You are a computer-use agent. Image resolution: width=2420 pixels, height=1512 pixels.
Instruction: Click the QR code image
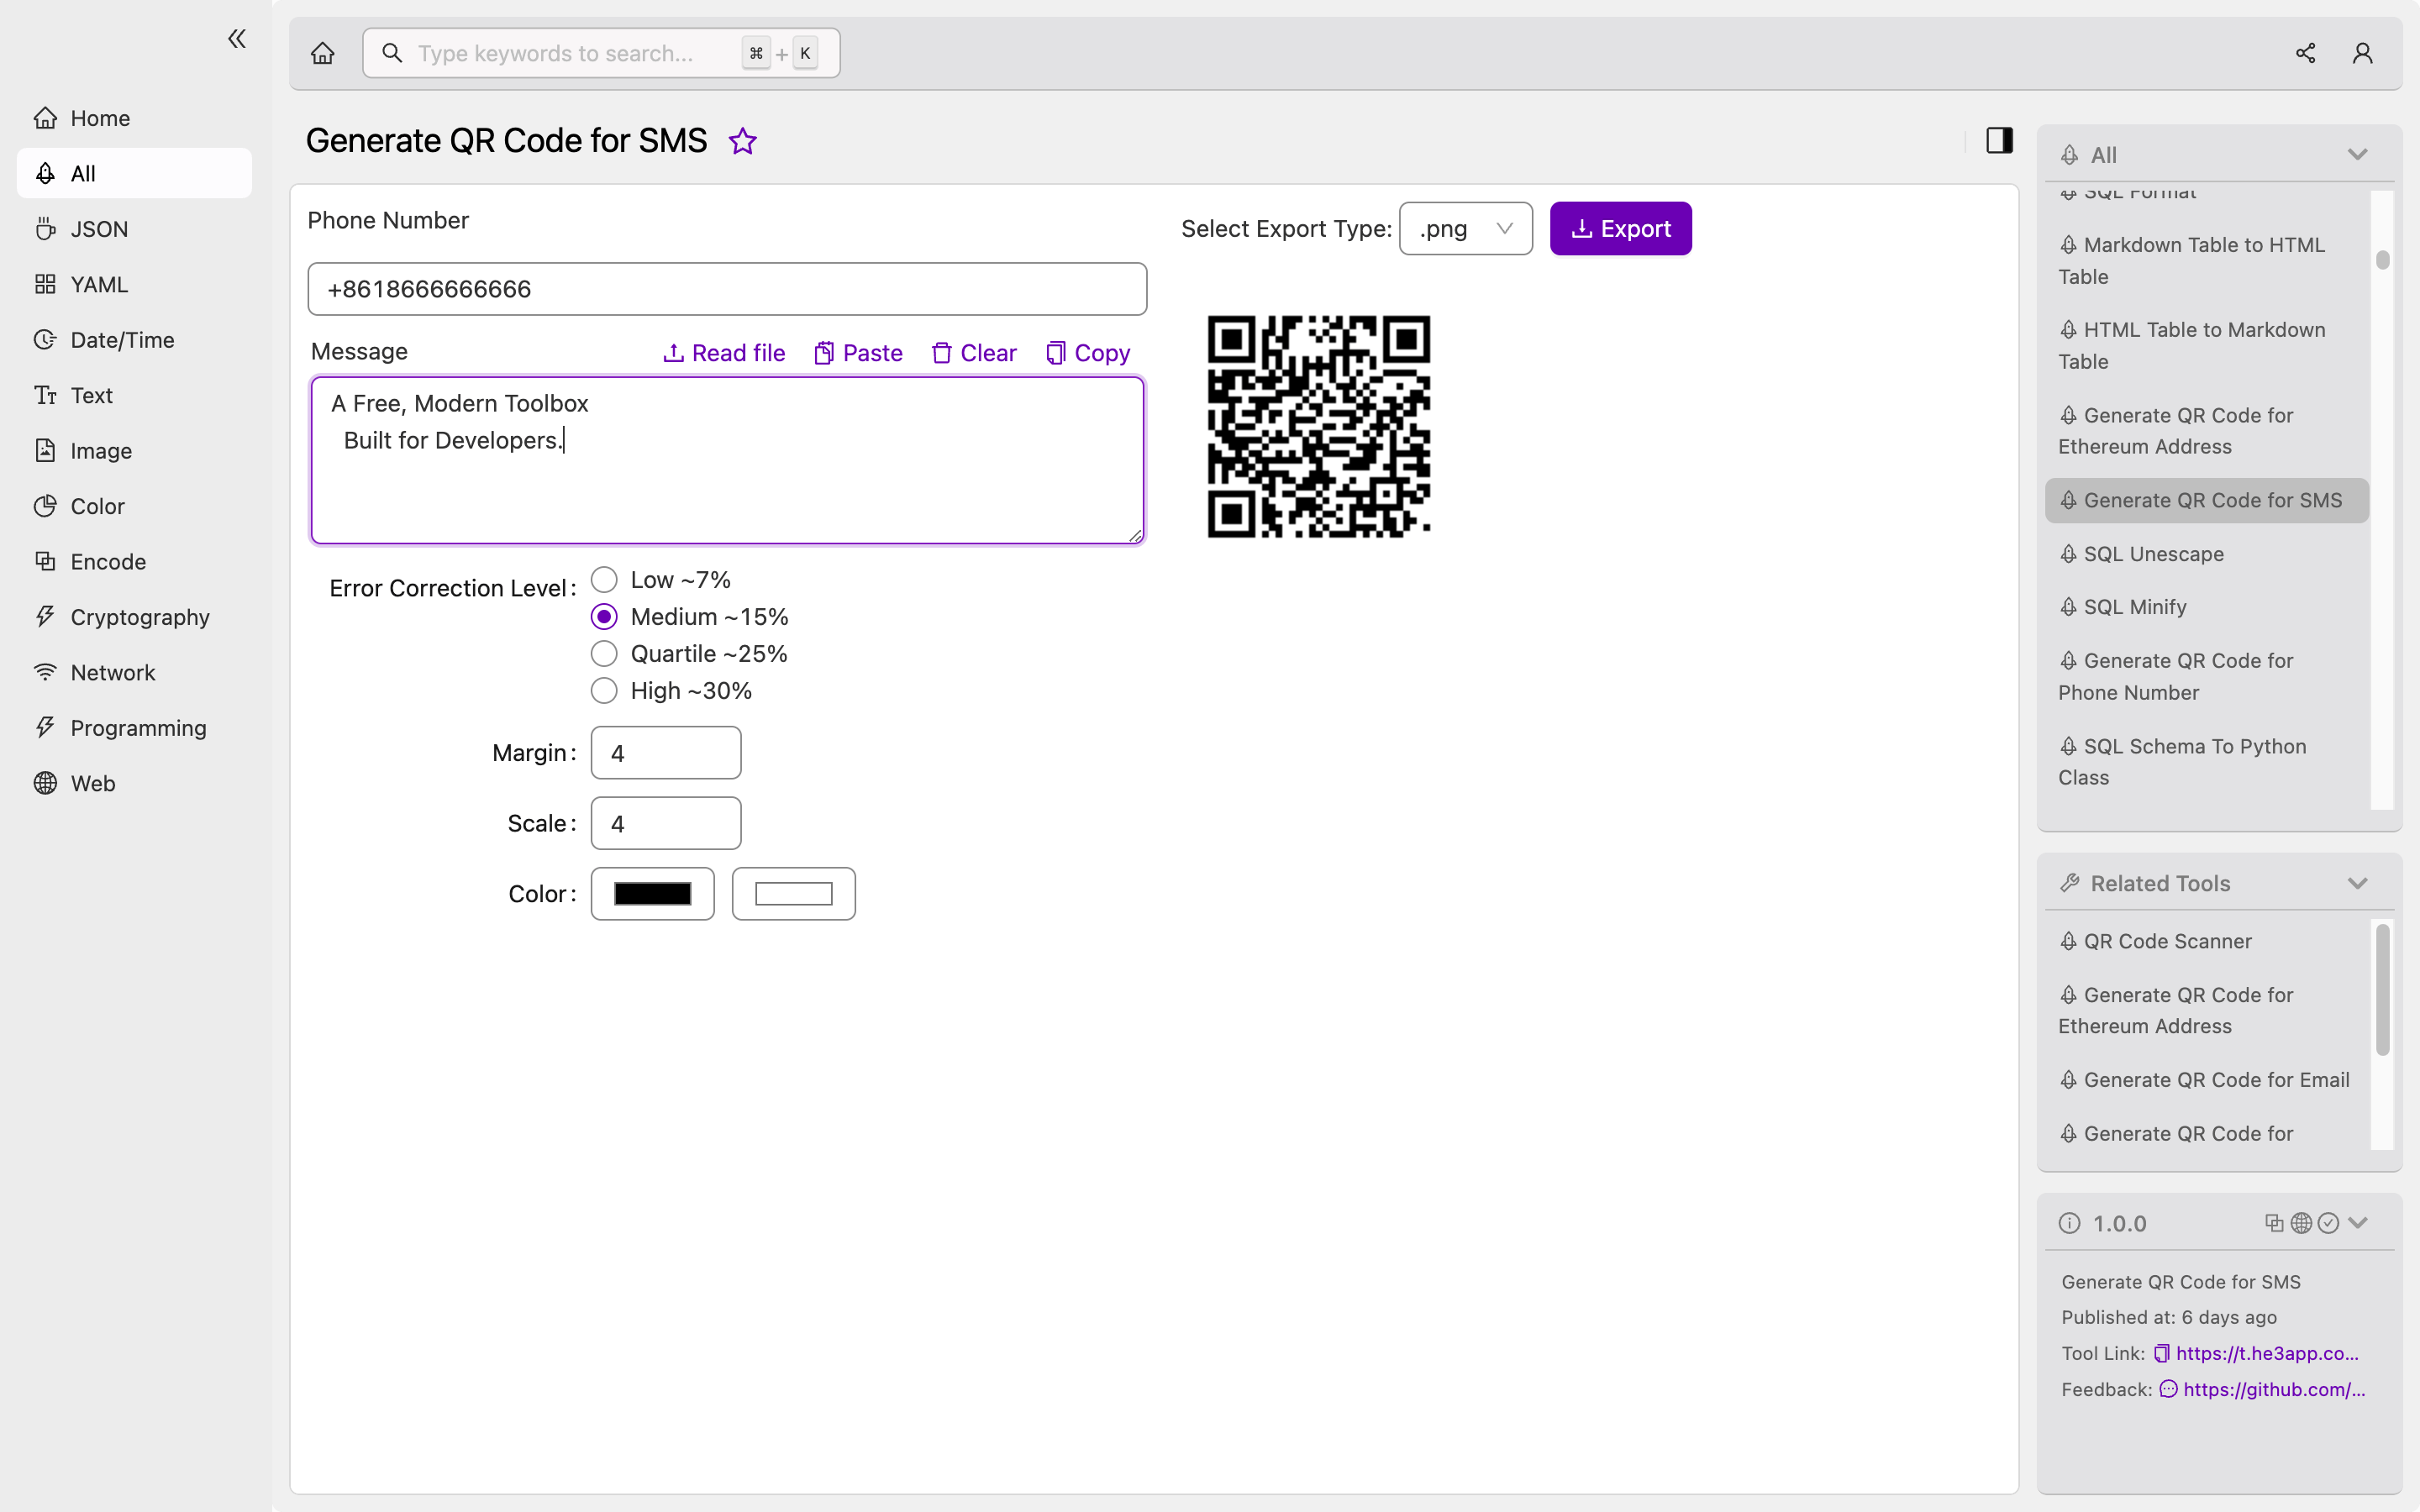click(1318, 427)
